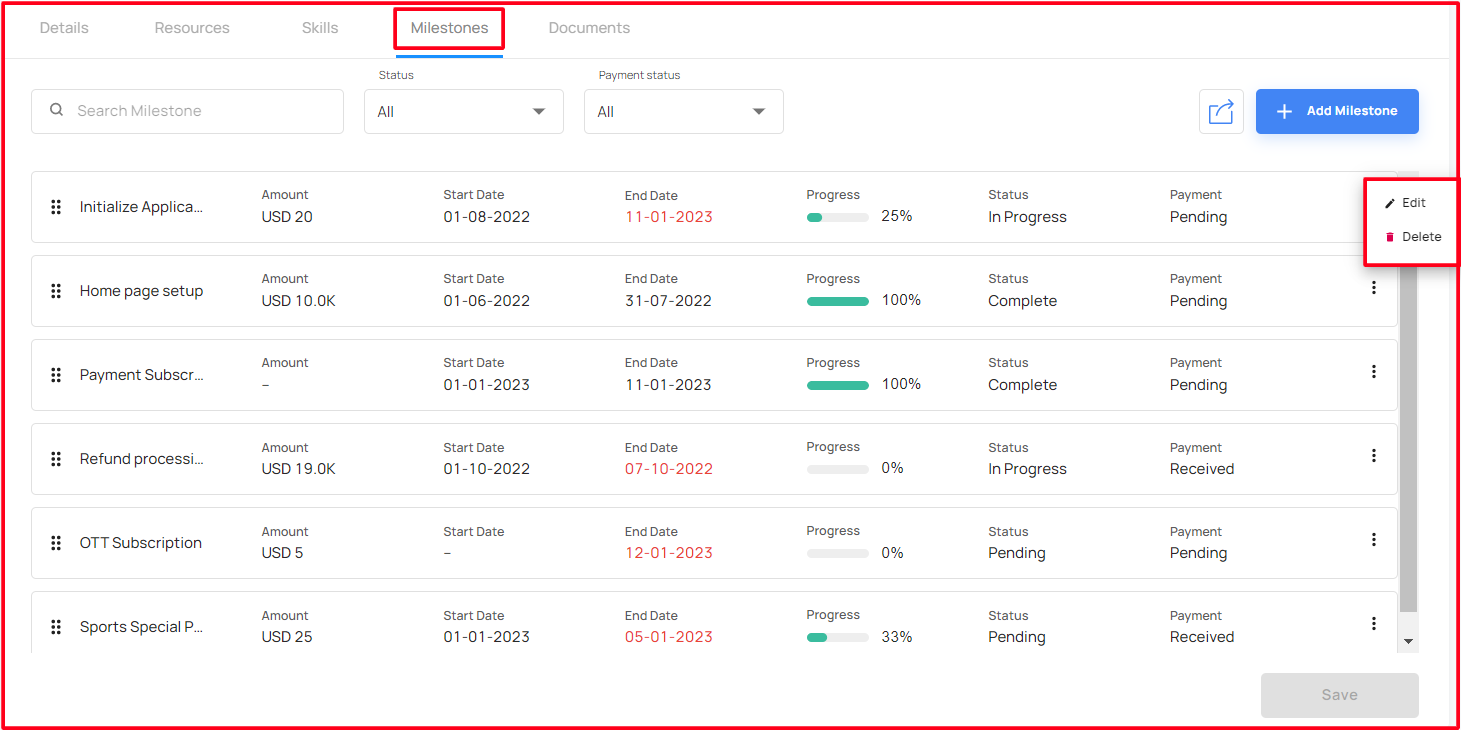Image resolution: width=1461 pixels, height=730 pixels.
Task: Open the three-dot menu for OTT Subscription
Action: coord(1374,540)
